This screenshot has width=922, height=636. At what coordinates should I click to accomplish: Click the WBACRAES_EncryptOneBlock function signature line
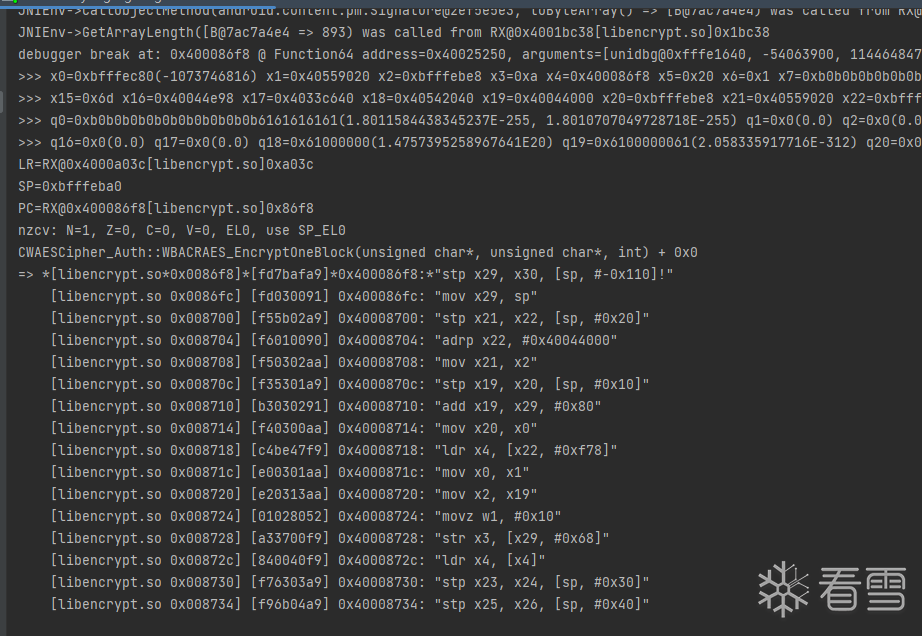click(x=358, y=252)
